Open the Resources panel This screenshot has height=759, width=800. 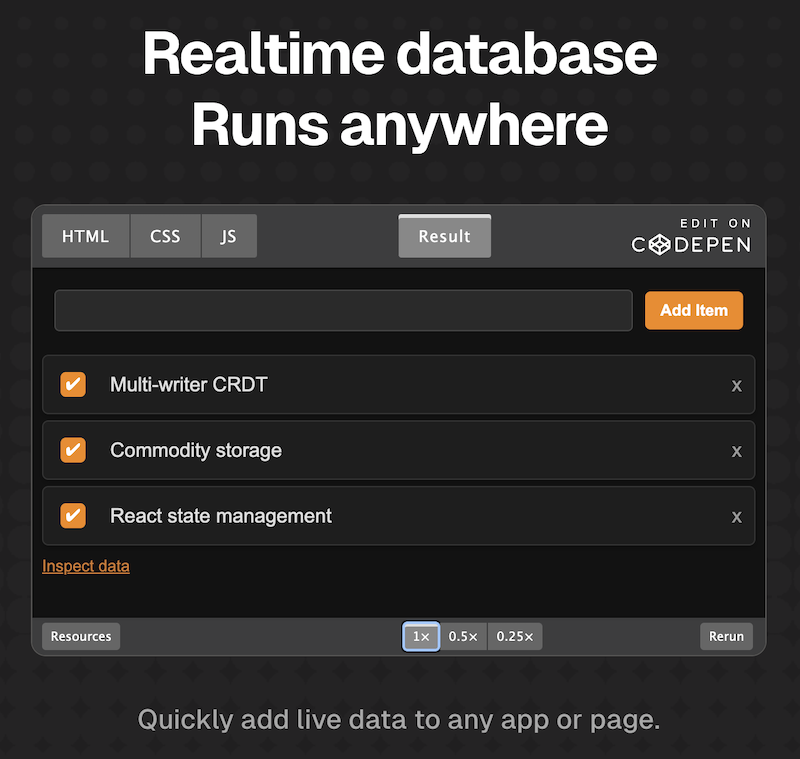point(80,636)
